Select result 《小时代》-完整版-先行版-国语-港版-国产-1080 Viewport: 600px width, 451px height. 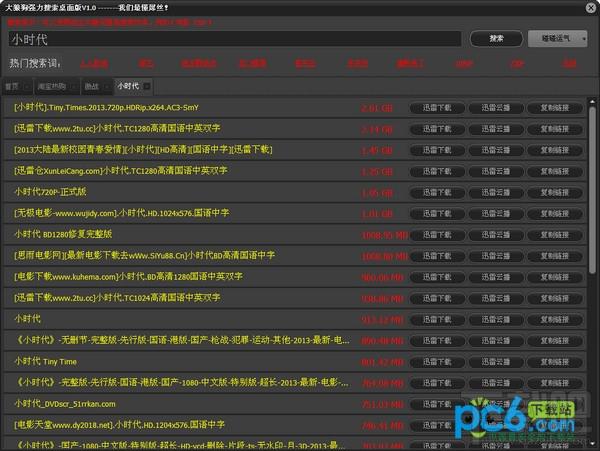182,383
